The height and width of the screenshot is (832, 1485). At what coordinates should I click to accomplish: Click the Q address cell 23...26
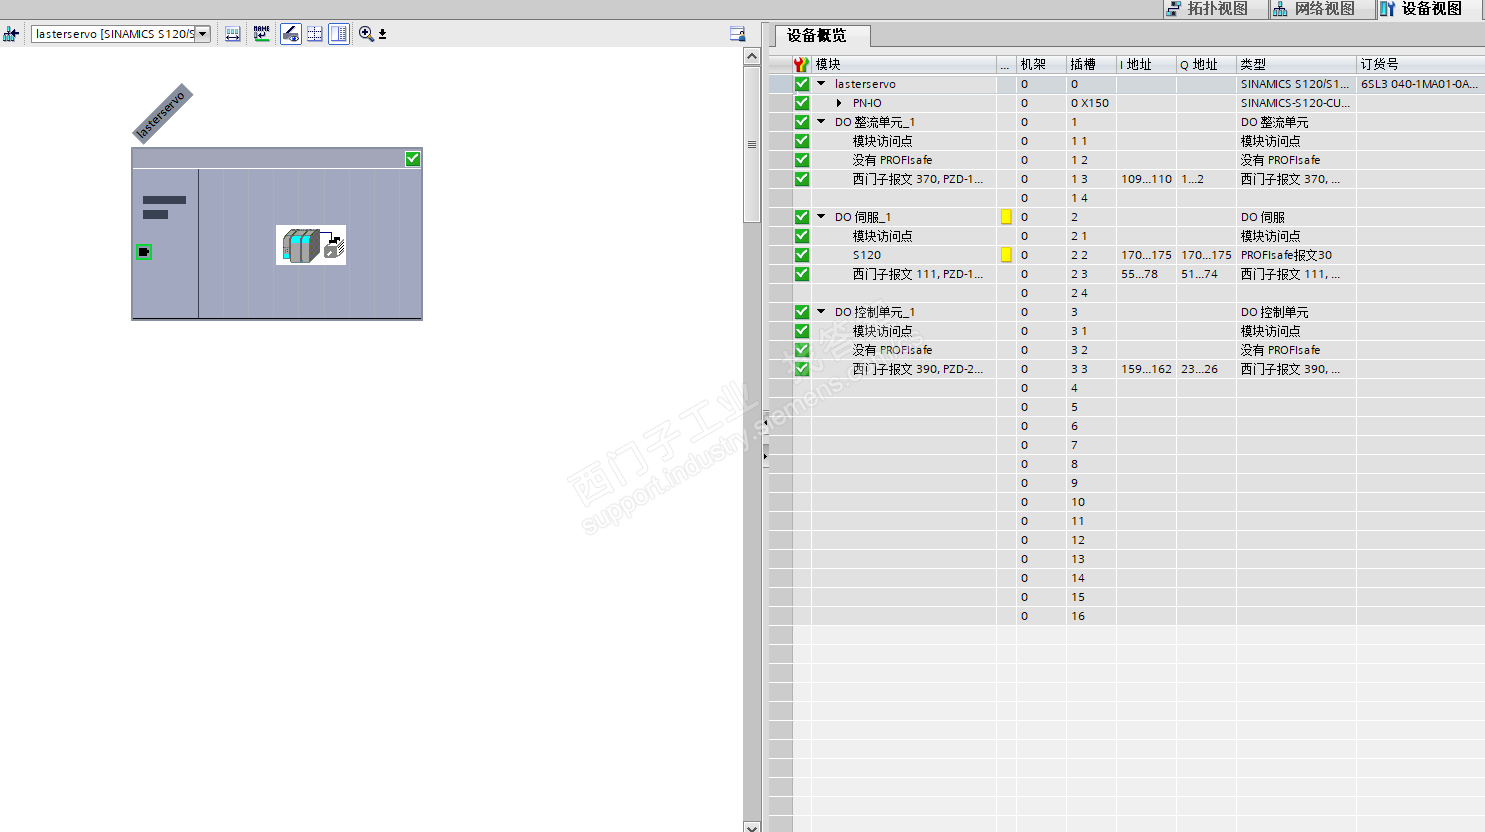point(1206,369)
